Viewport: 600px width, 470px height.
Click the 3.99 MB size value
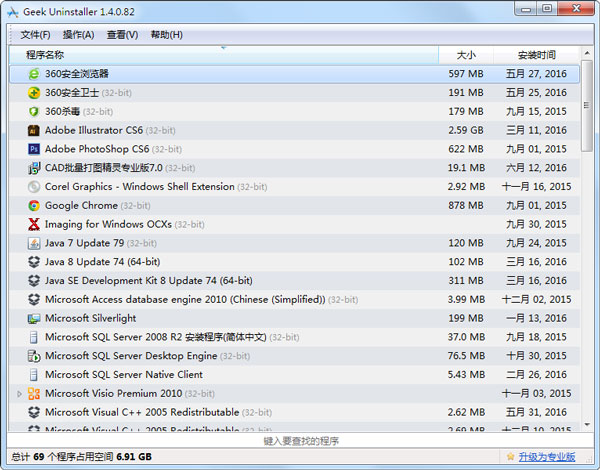[466, 299]
